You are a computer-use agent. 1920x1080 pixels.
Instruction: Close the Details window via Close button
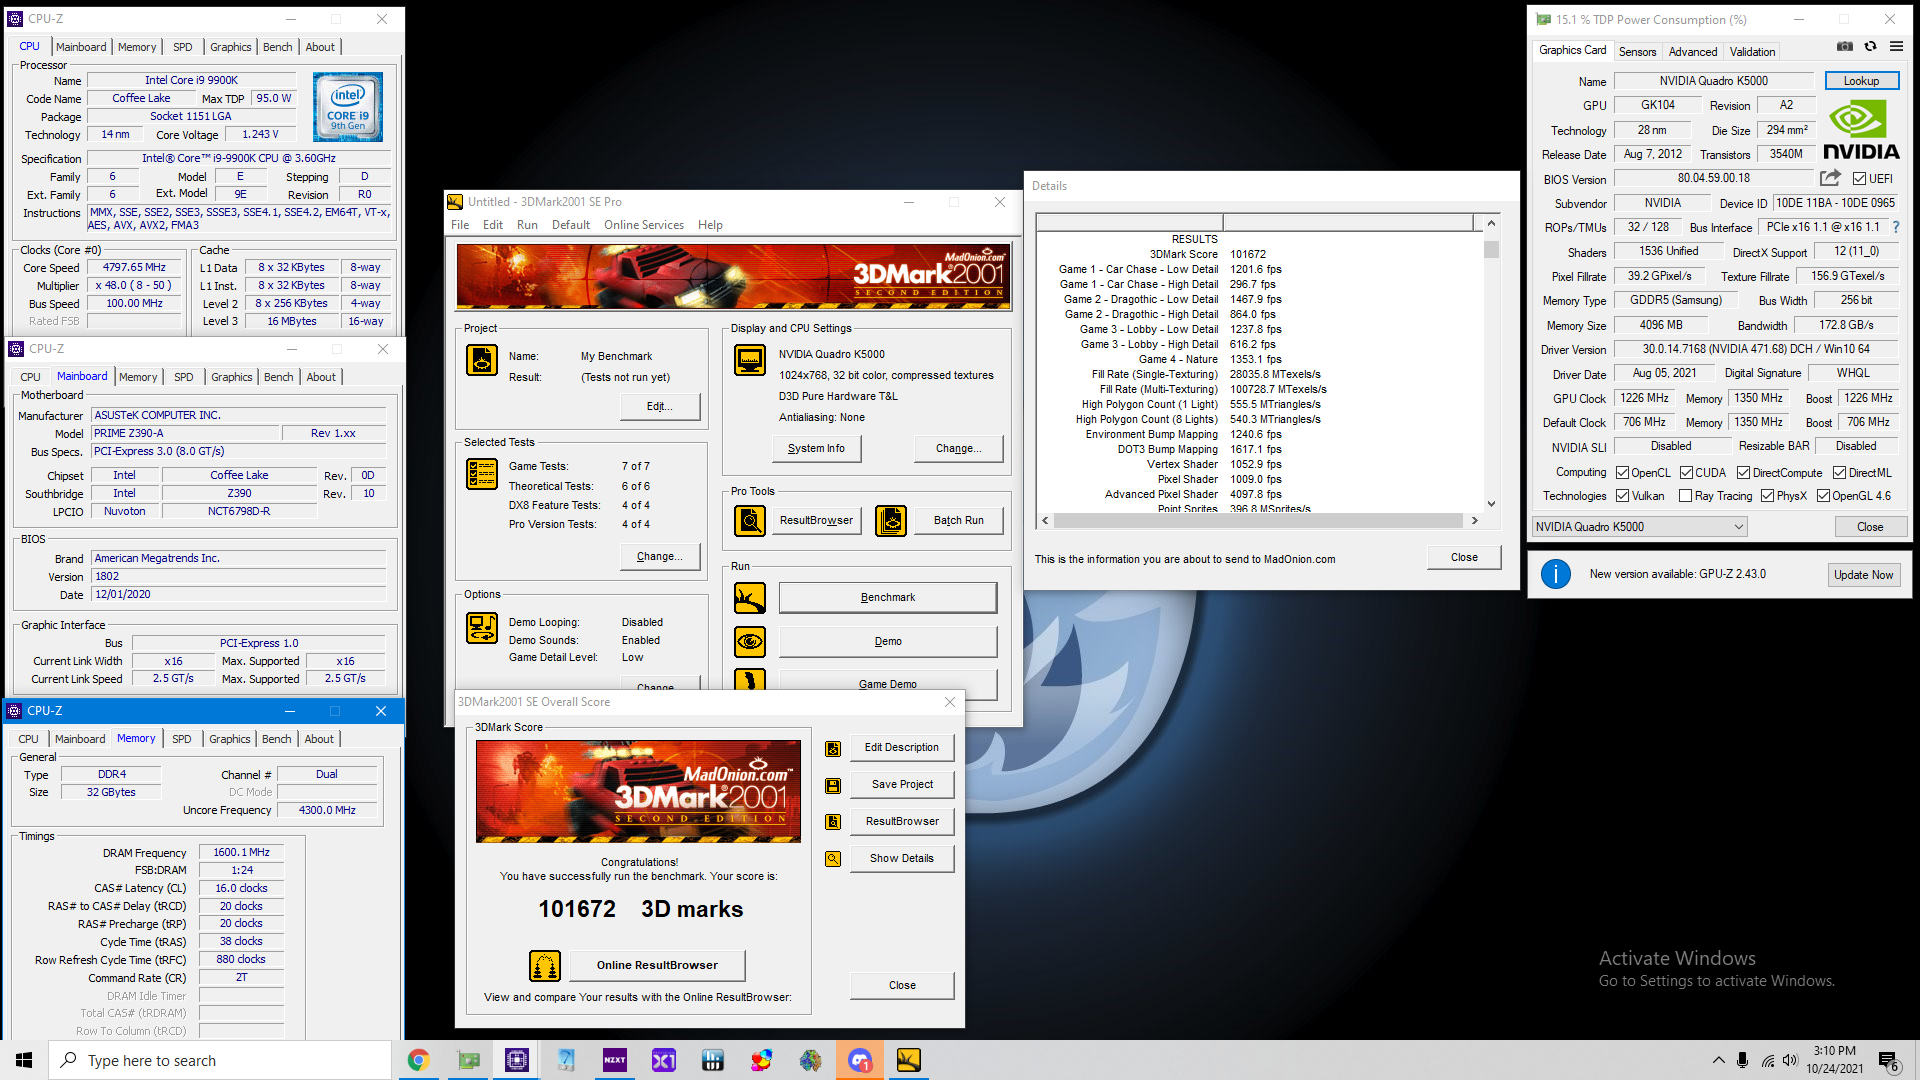(x=1464, y=558)
